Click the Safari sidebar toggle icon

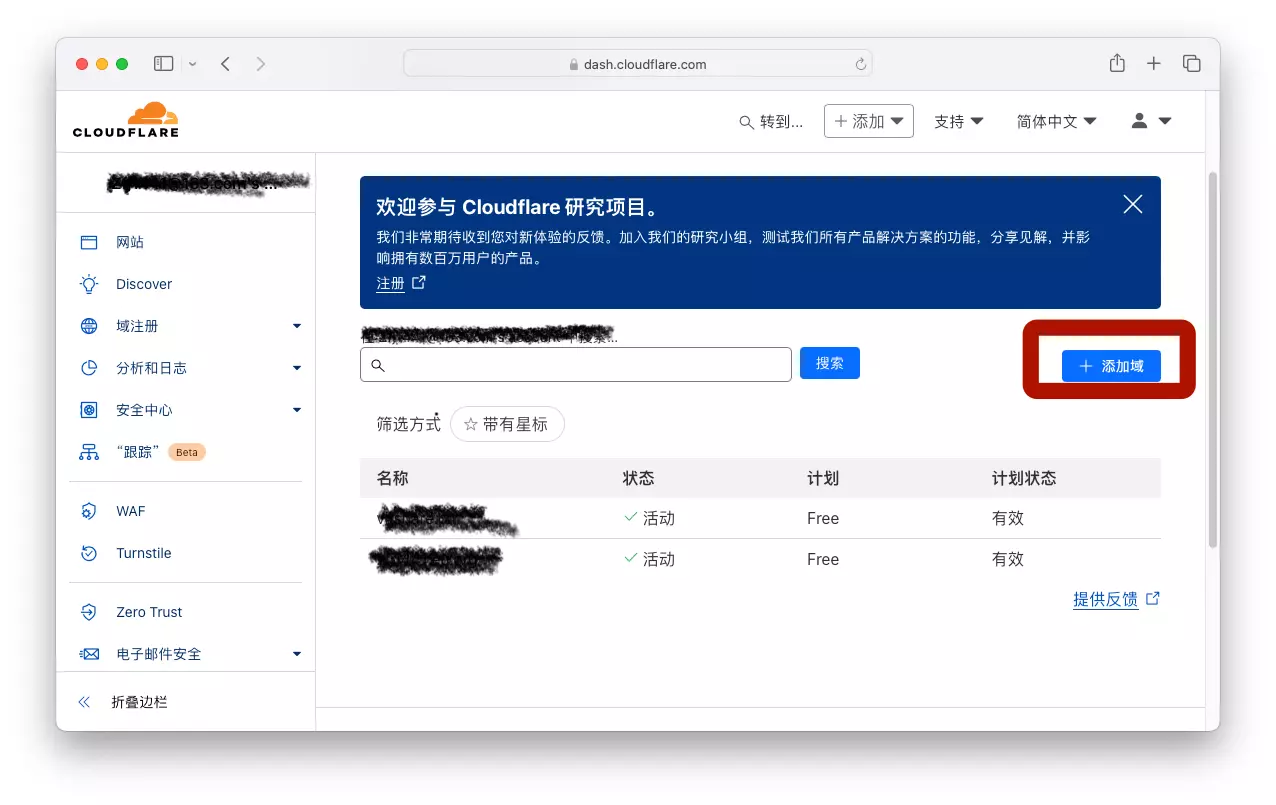tap(164, 64)
